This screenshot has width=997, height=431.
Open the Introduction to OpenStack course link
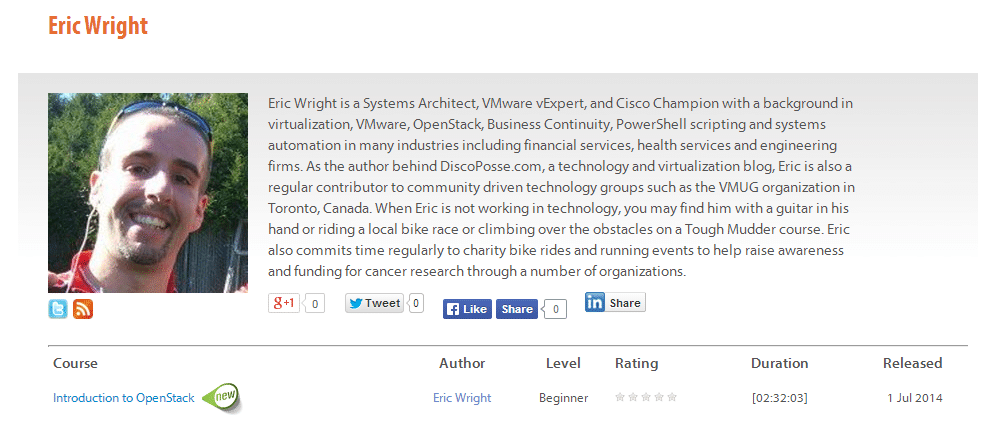(x=123, y=398)
